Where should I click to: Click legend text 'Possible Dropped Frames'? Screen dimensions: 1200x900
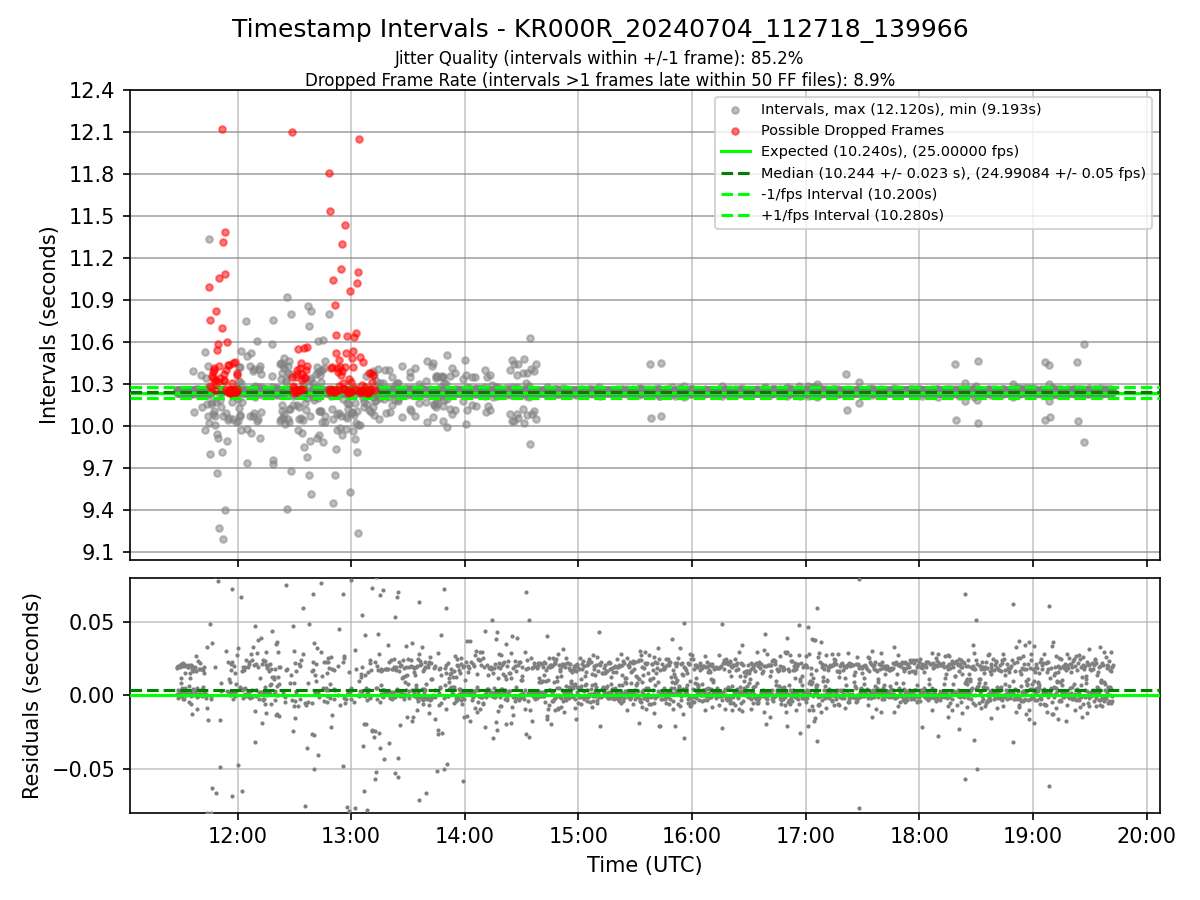852,130
